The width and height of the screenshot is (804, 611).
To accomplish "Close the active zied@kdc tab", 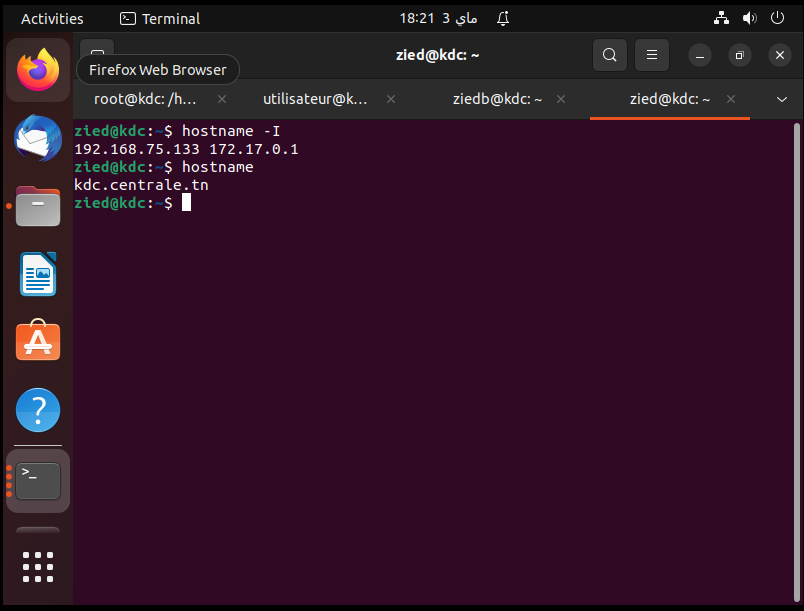I will pos(731,99).
